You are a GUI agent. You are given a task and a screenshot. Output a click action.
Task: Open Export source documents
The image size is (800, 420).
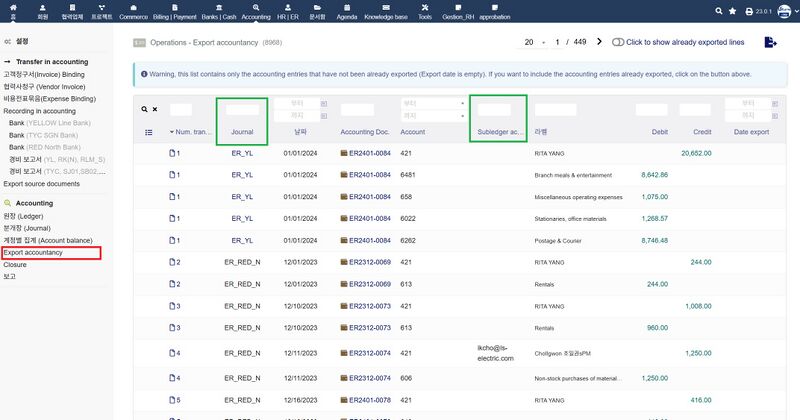coord(41,184)
